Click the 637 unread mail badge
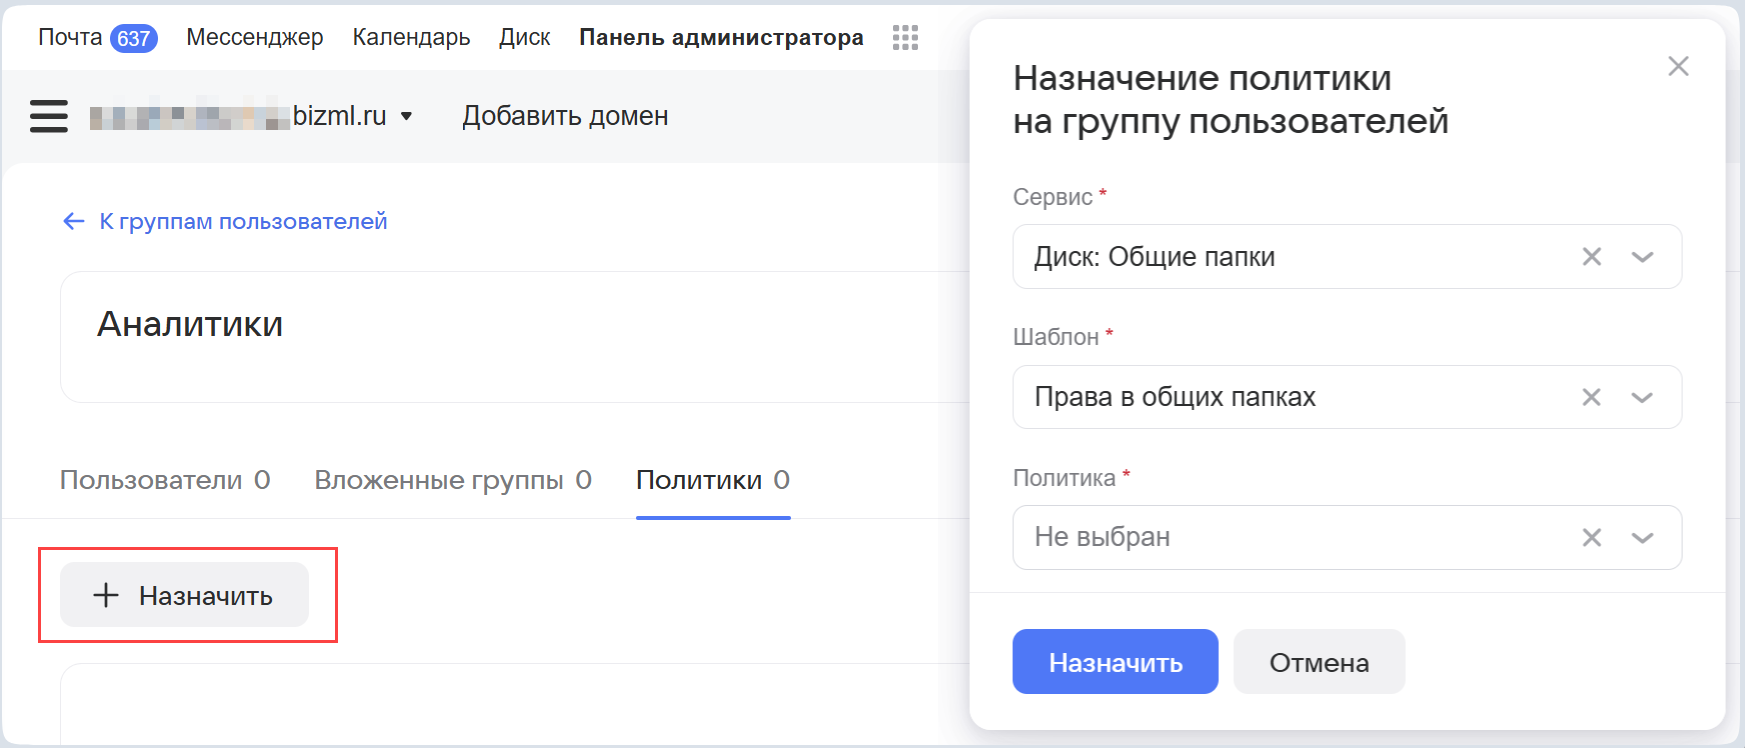 point(133,38)
